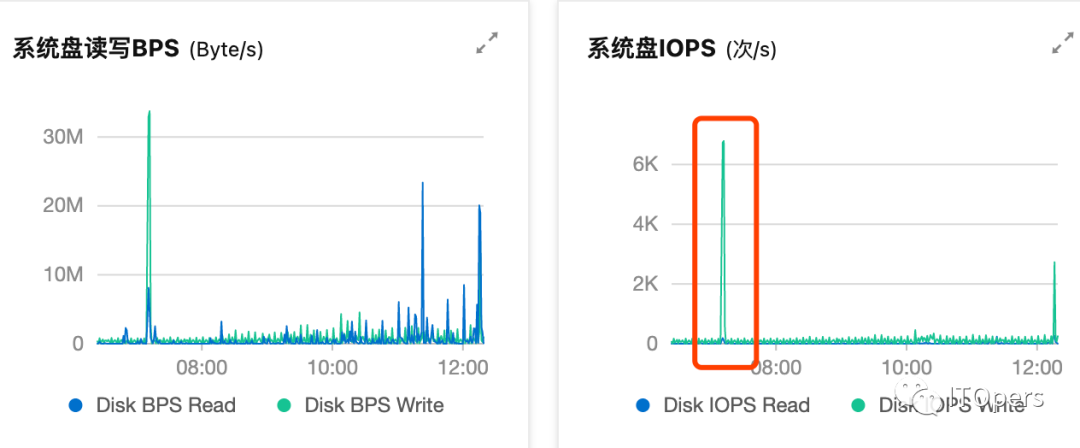Click the blue Disk BPS Read legend dot

(x=76, y=406)
